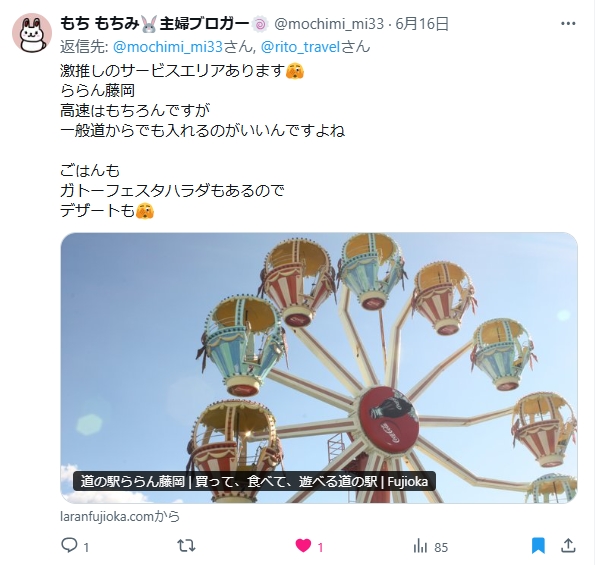Image resolution: width=595 pixels, height=565 pixels.
Task: Click the 道の駅ららん藤岡 card title overlay
Action: 254,482
